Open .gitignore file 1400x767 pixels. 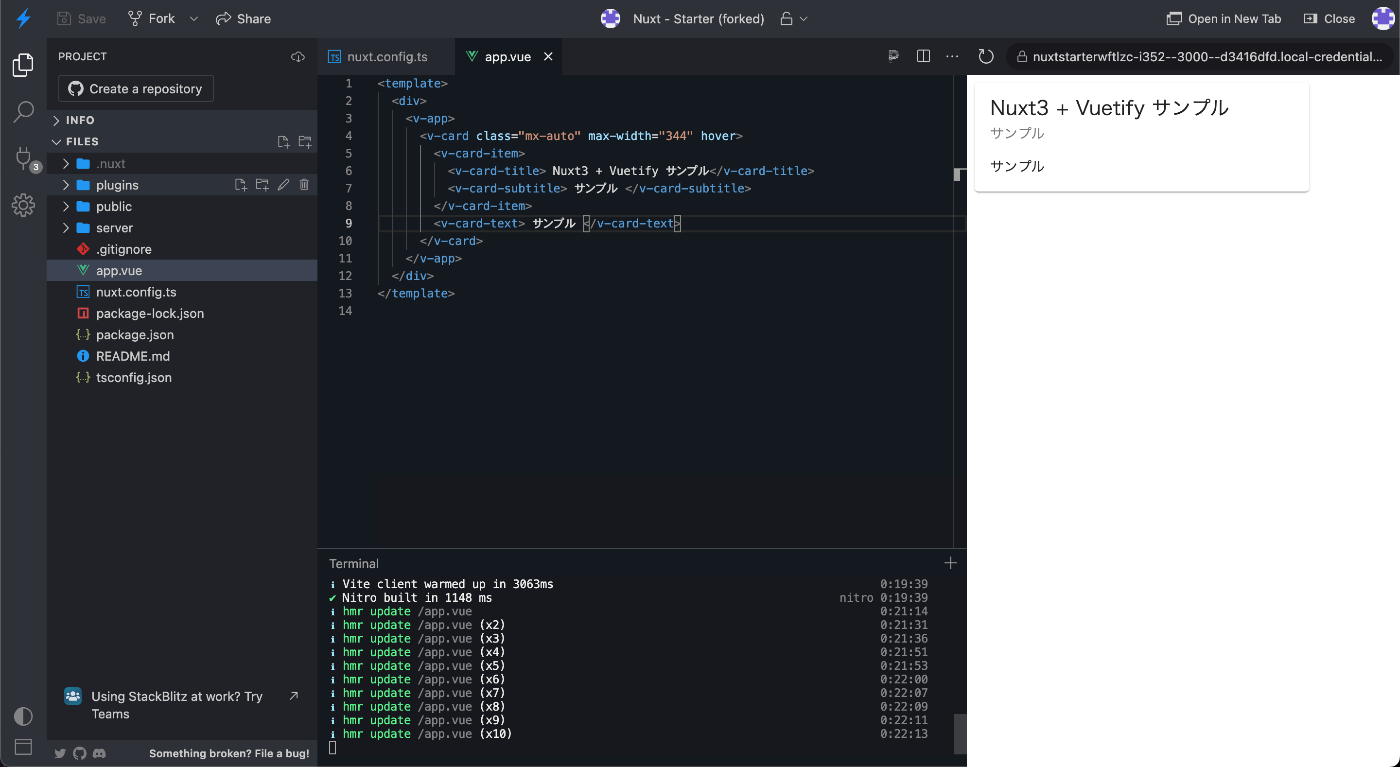pos(182,249)
